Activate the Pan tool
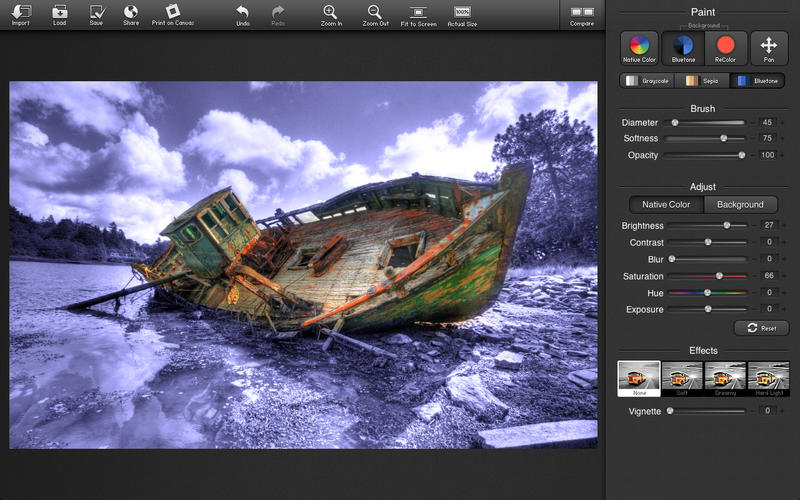 769,48
